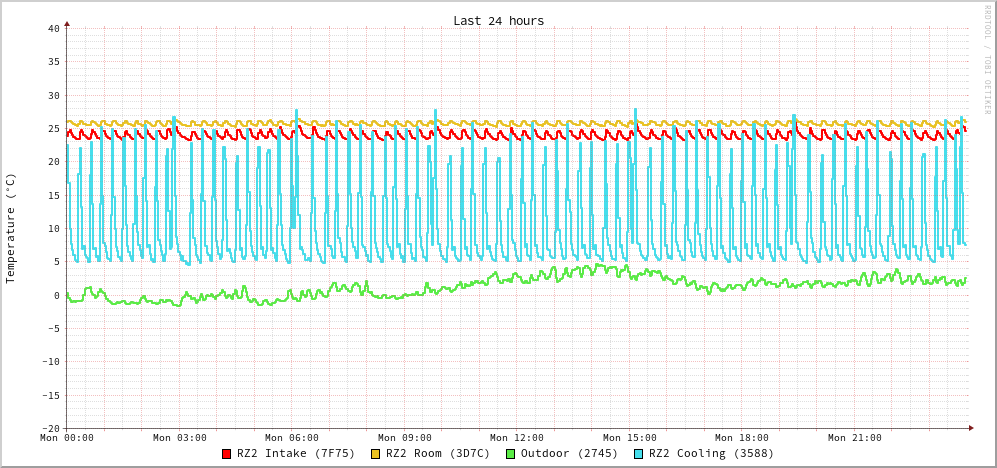The height and width of the screenshot is (468, 997).
Task: Click the 'Mon 00:00' time axis label
Action: 67,438
